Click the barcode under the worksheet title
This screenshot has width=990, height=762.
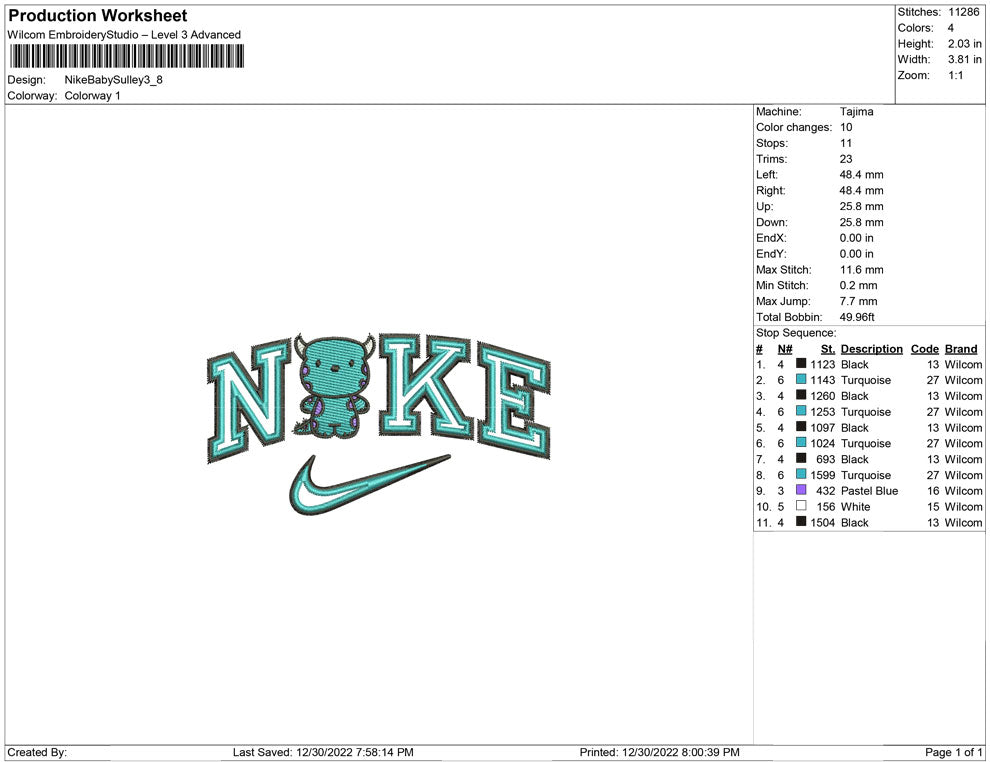pos(126,57)
